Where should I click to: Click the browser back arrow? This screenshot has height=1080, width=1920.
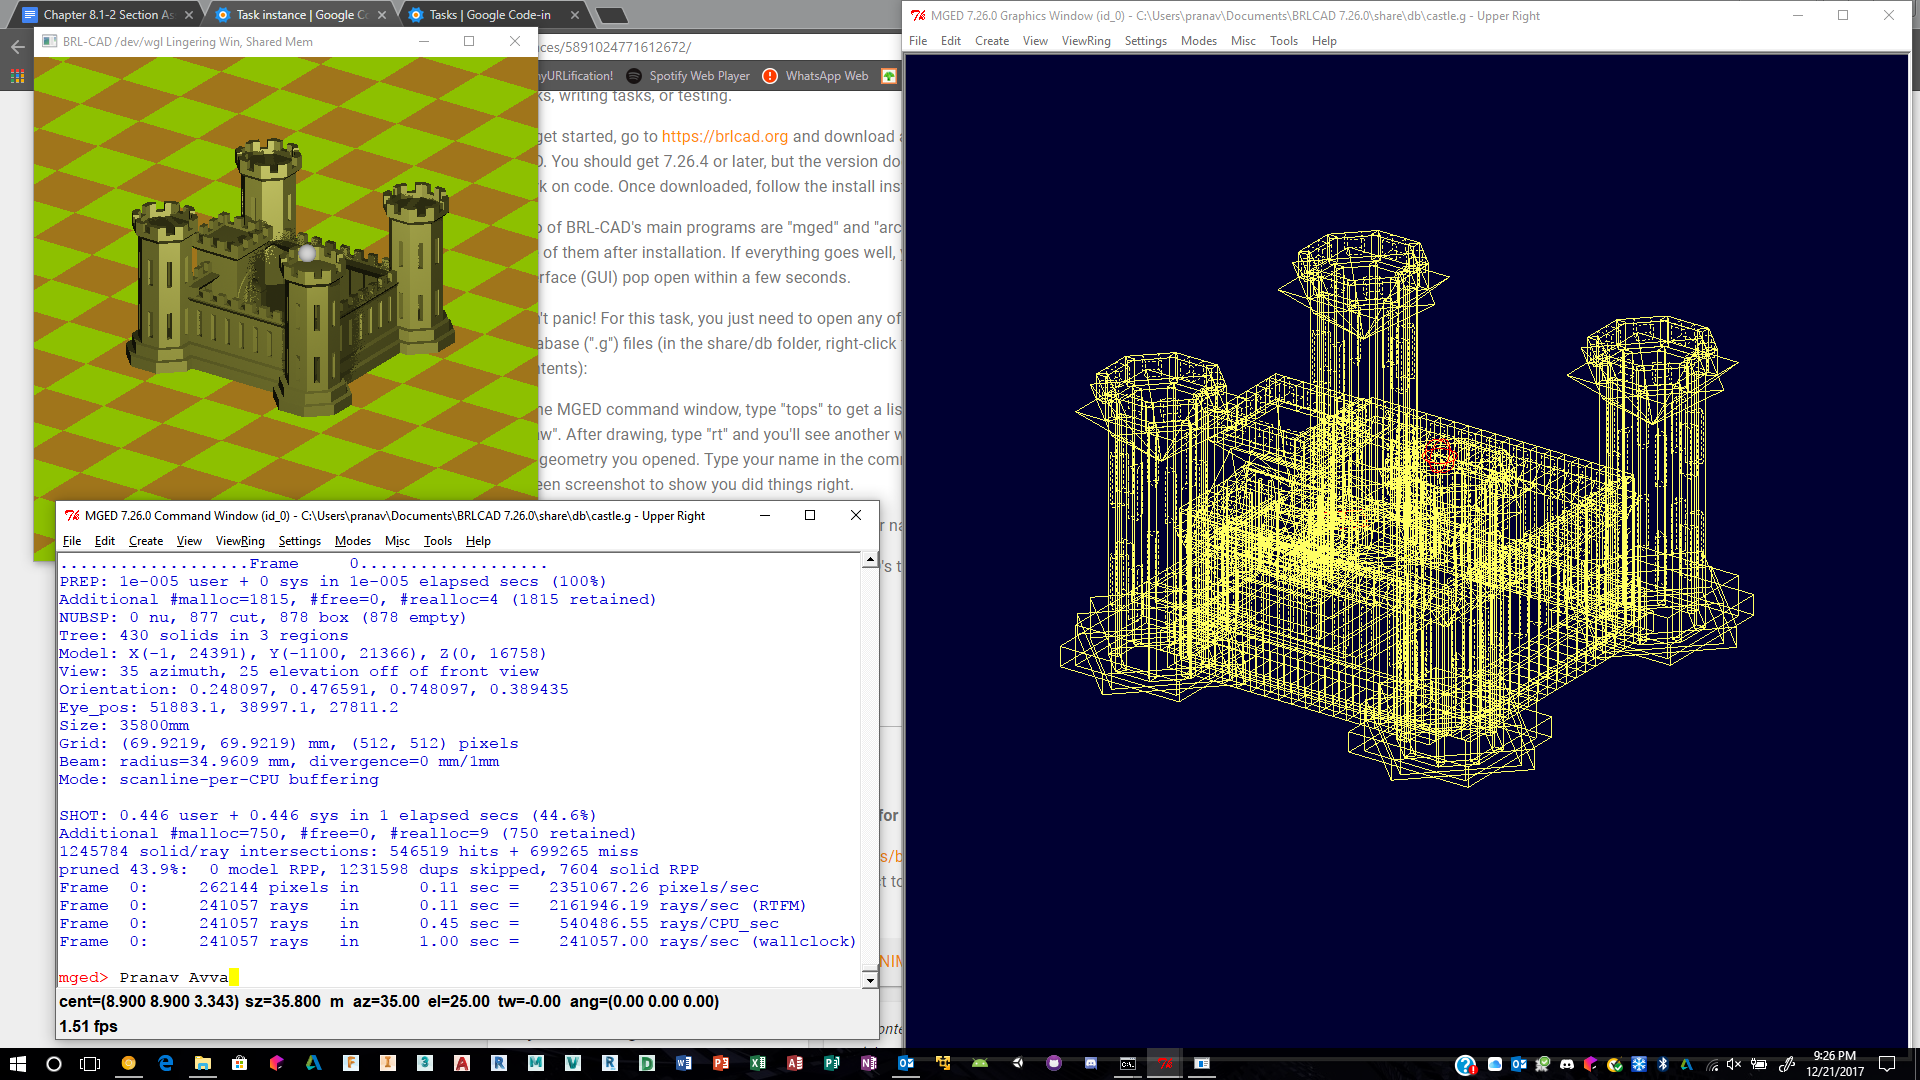tap(17, 47)
